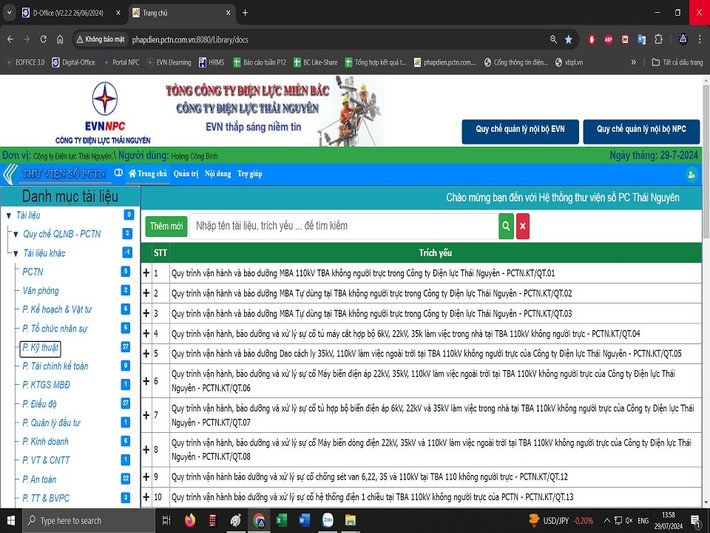Screen dimensions: 710x533
Task: Click the EVNNPC logo
Action: point(105,106)
